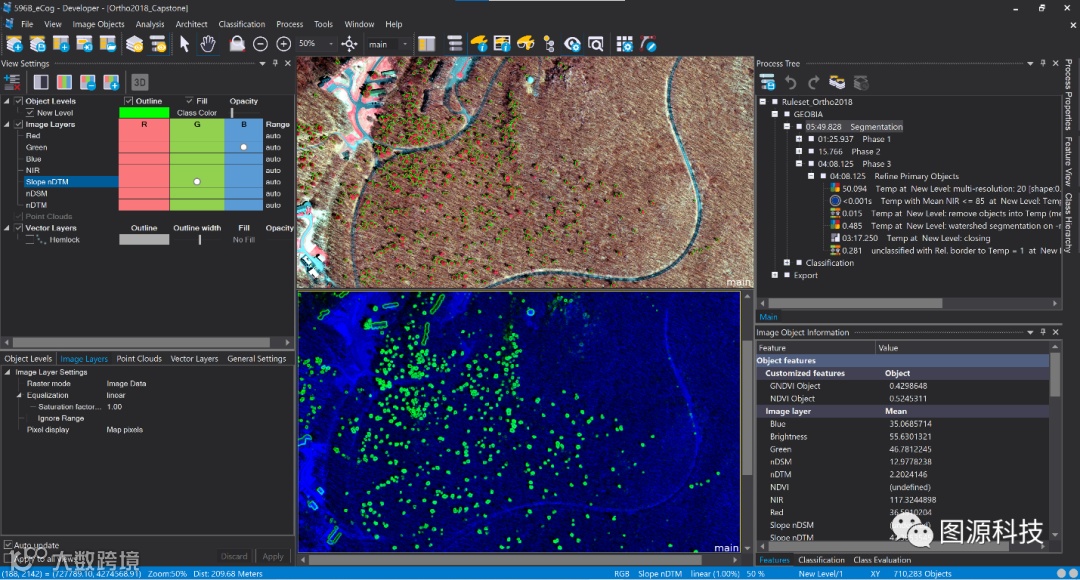Activate the hand pan tool
This screenshot has height=580, width=1080.
pos(208,44)
